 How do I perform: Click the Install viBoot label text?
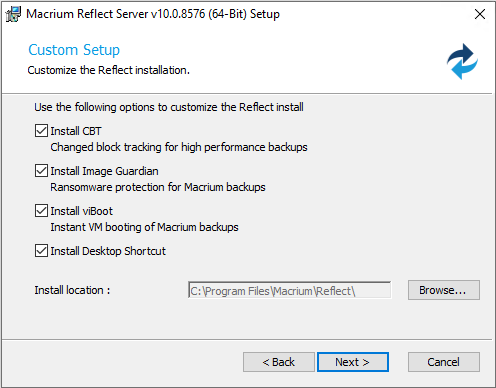pyautogui.click(x=82, y=211)
